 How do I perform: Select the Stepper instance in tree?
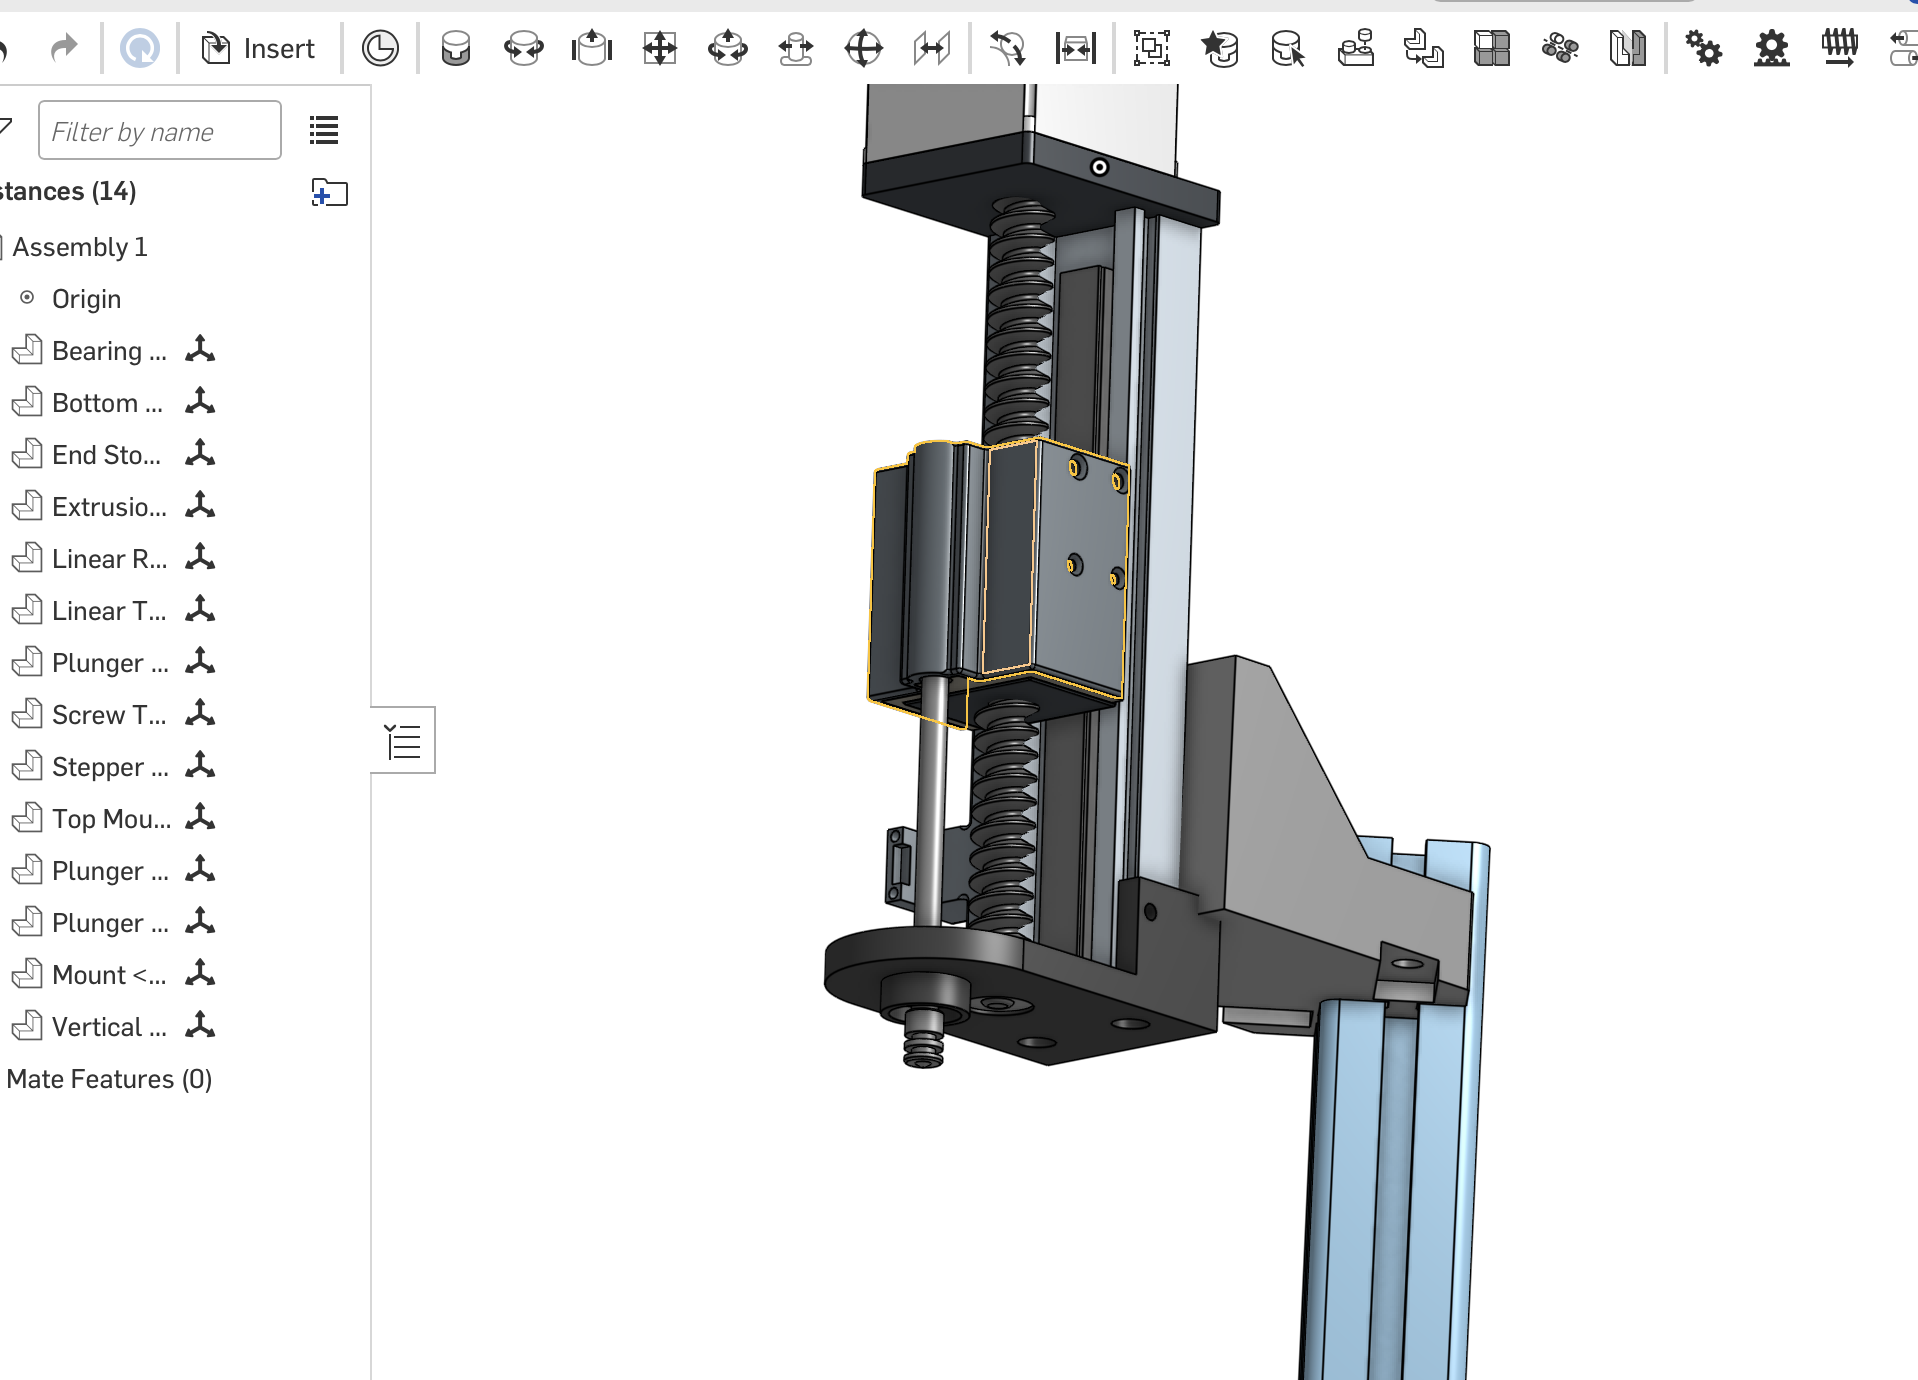pyautogui.click(x=110, y=767)
